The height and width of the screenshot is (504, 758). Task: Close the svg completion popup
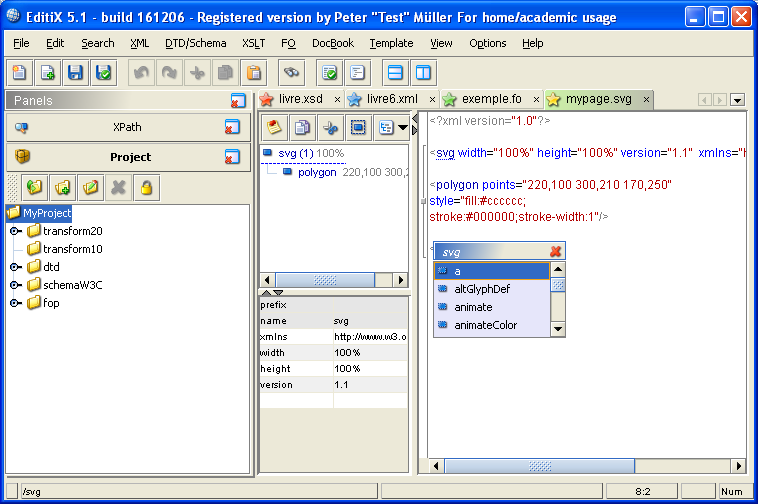[x=555, y=251]
